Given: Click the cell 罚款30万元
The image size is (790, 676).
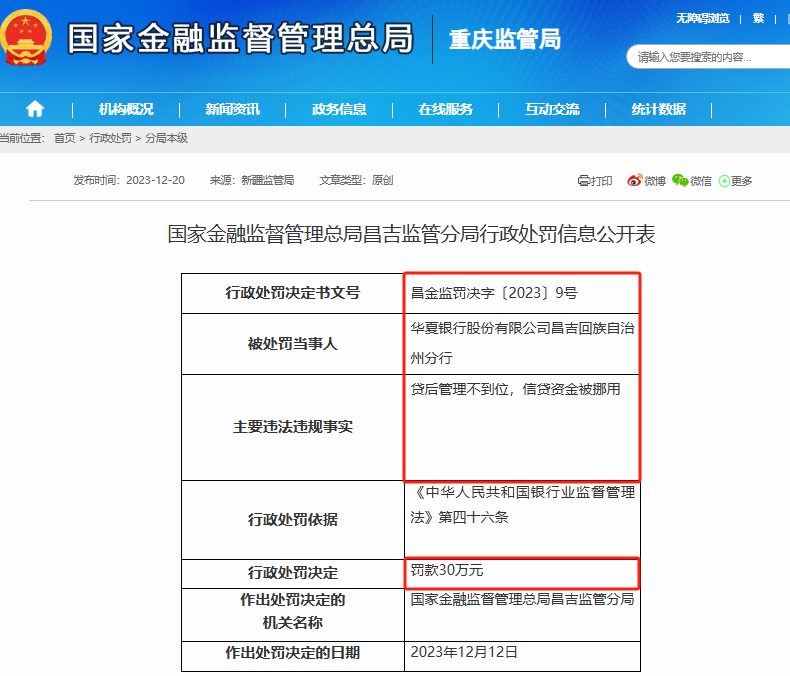Looking at the screenshot, I should coord(522,573).
